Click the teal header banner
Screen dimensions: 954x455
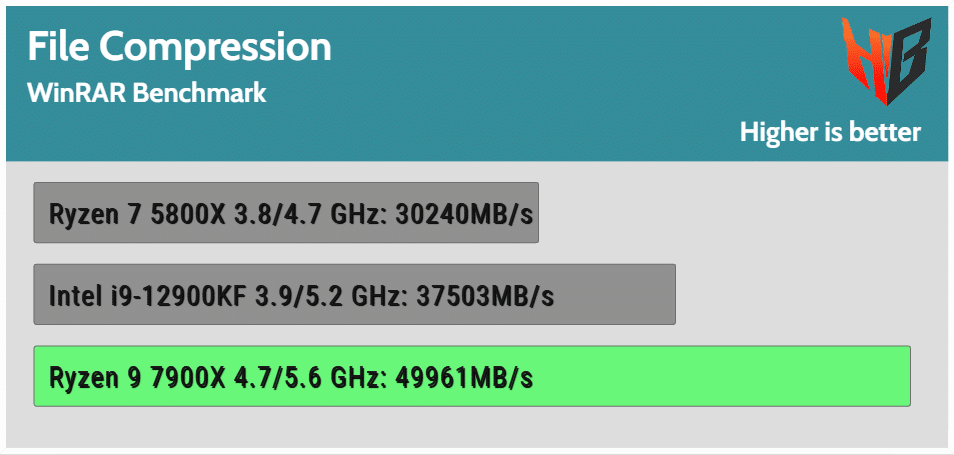tap(477, 84)
